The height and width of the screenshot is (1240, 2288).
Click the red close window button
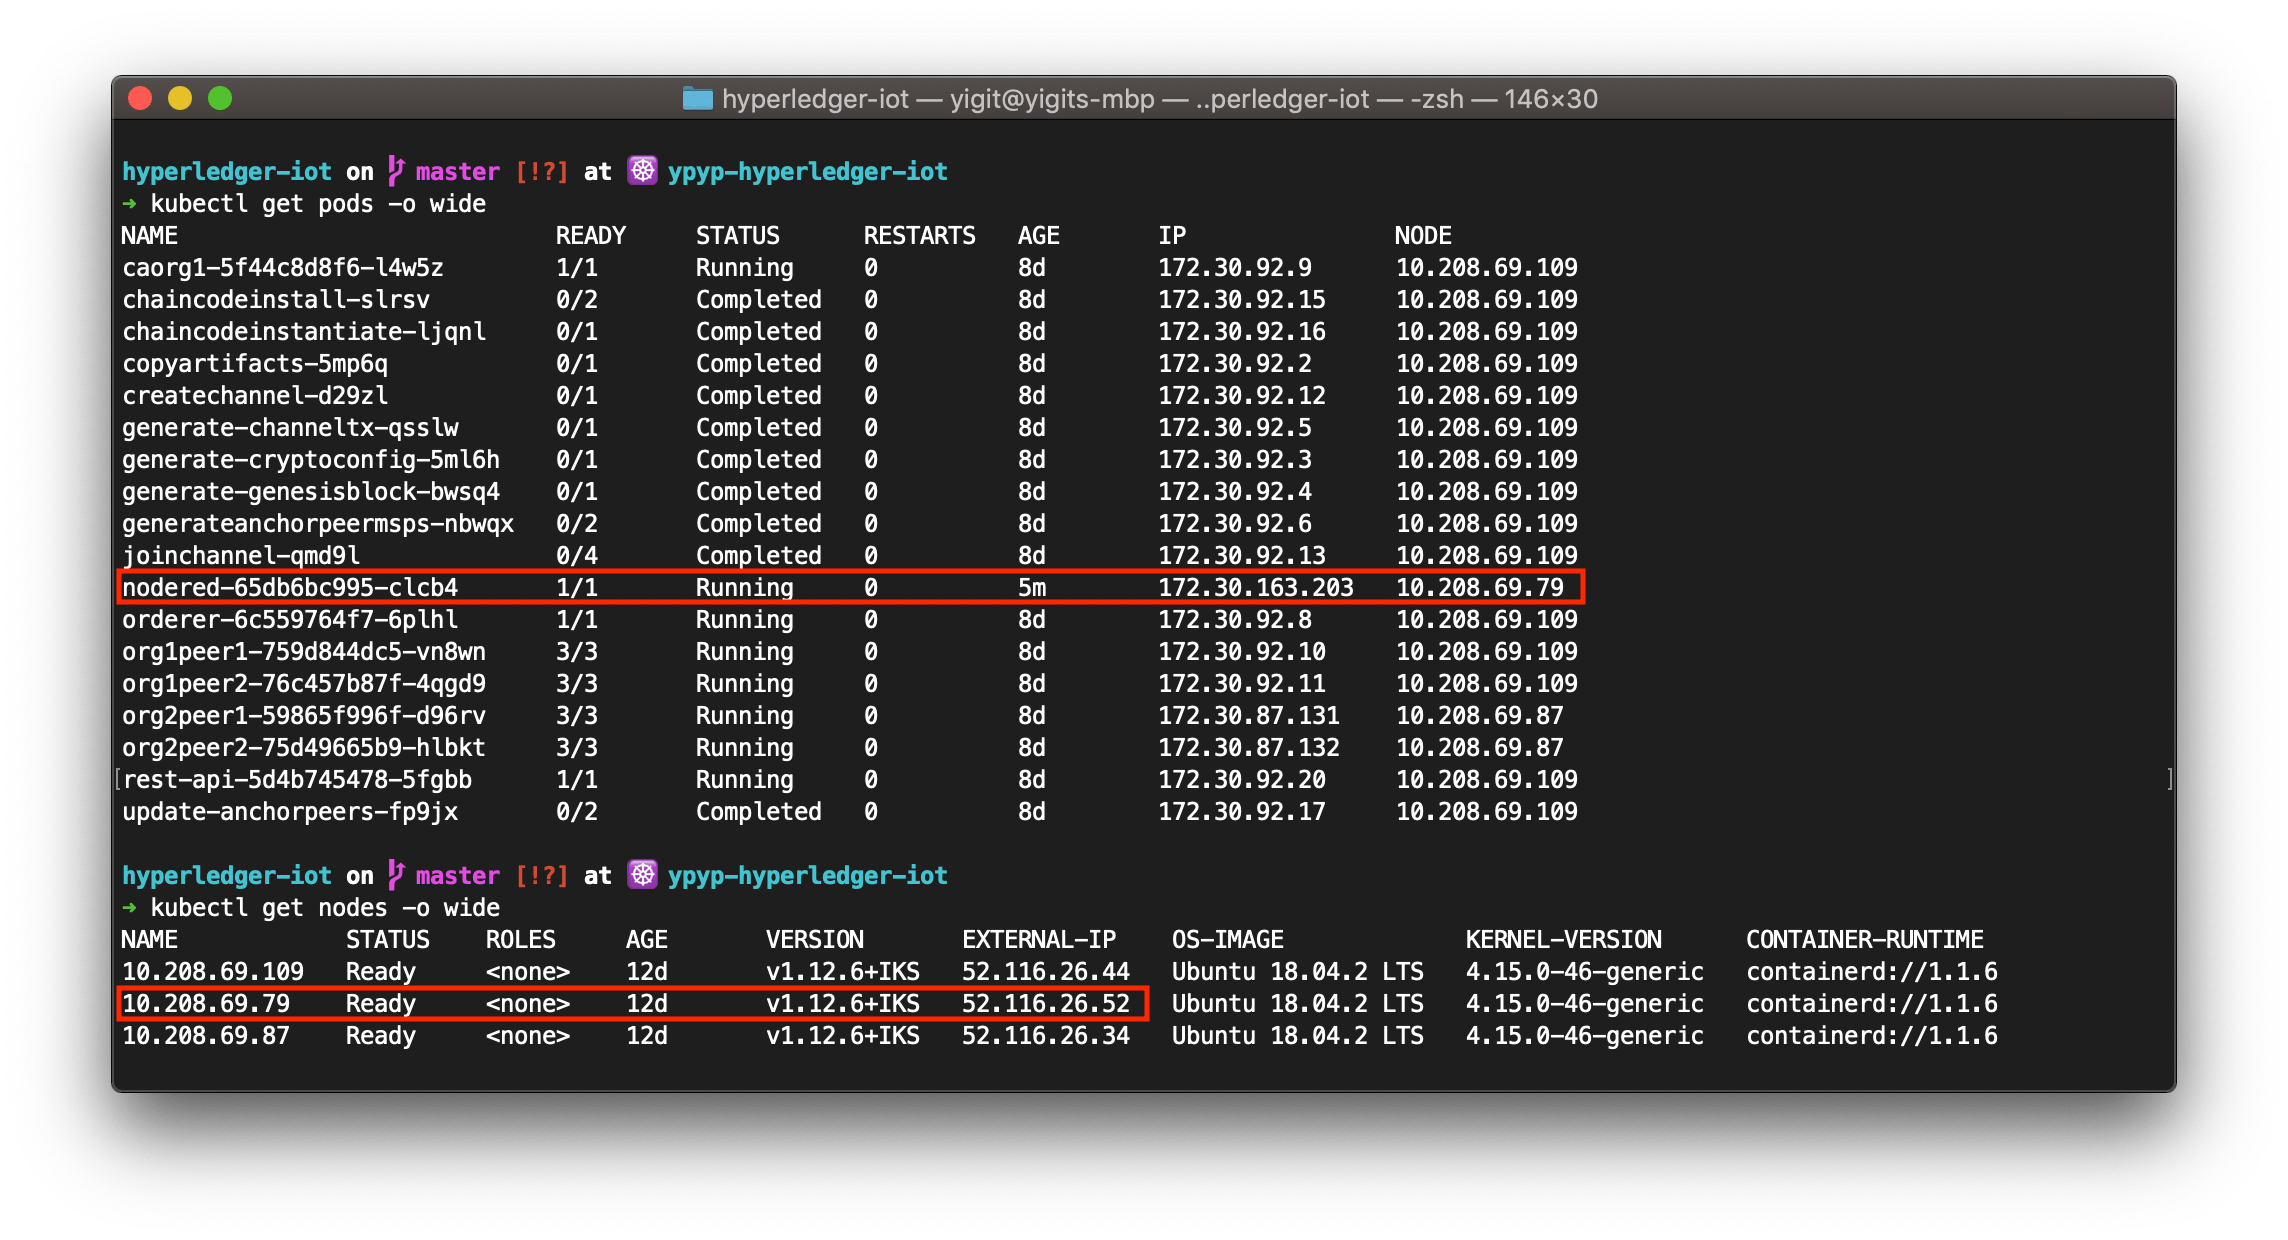tap(140, 98)
